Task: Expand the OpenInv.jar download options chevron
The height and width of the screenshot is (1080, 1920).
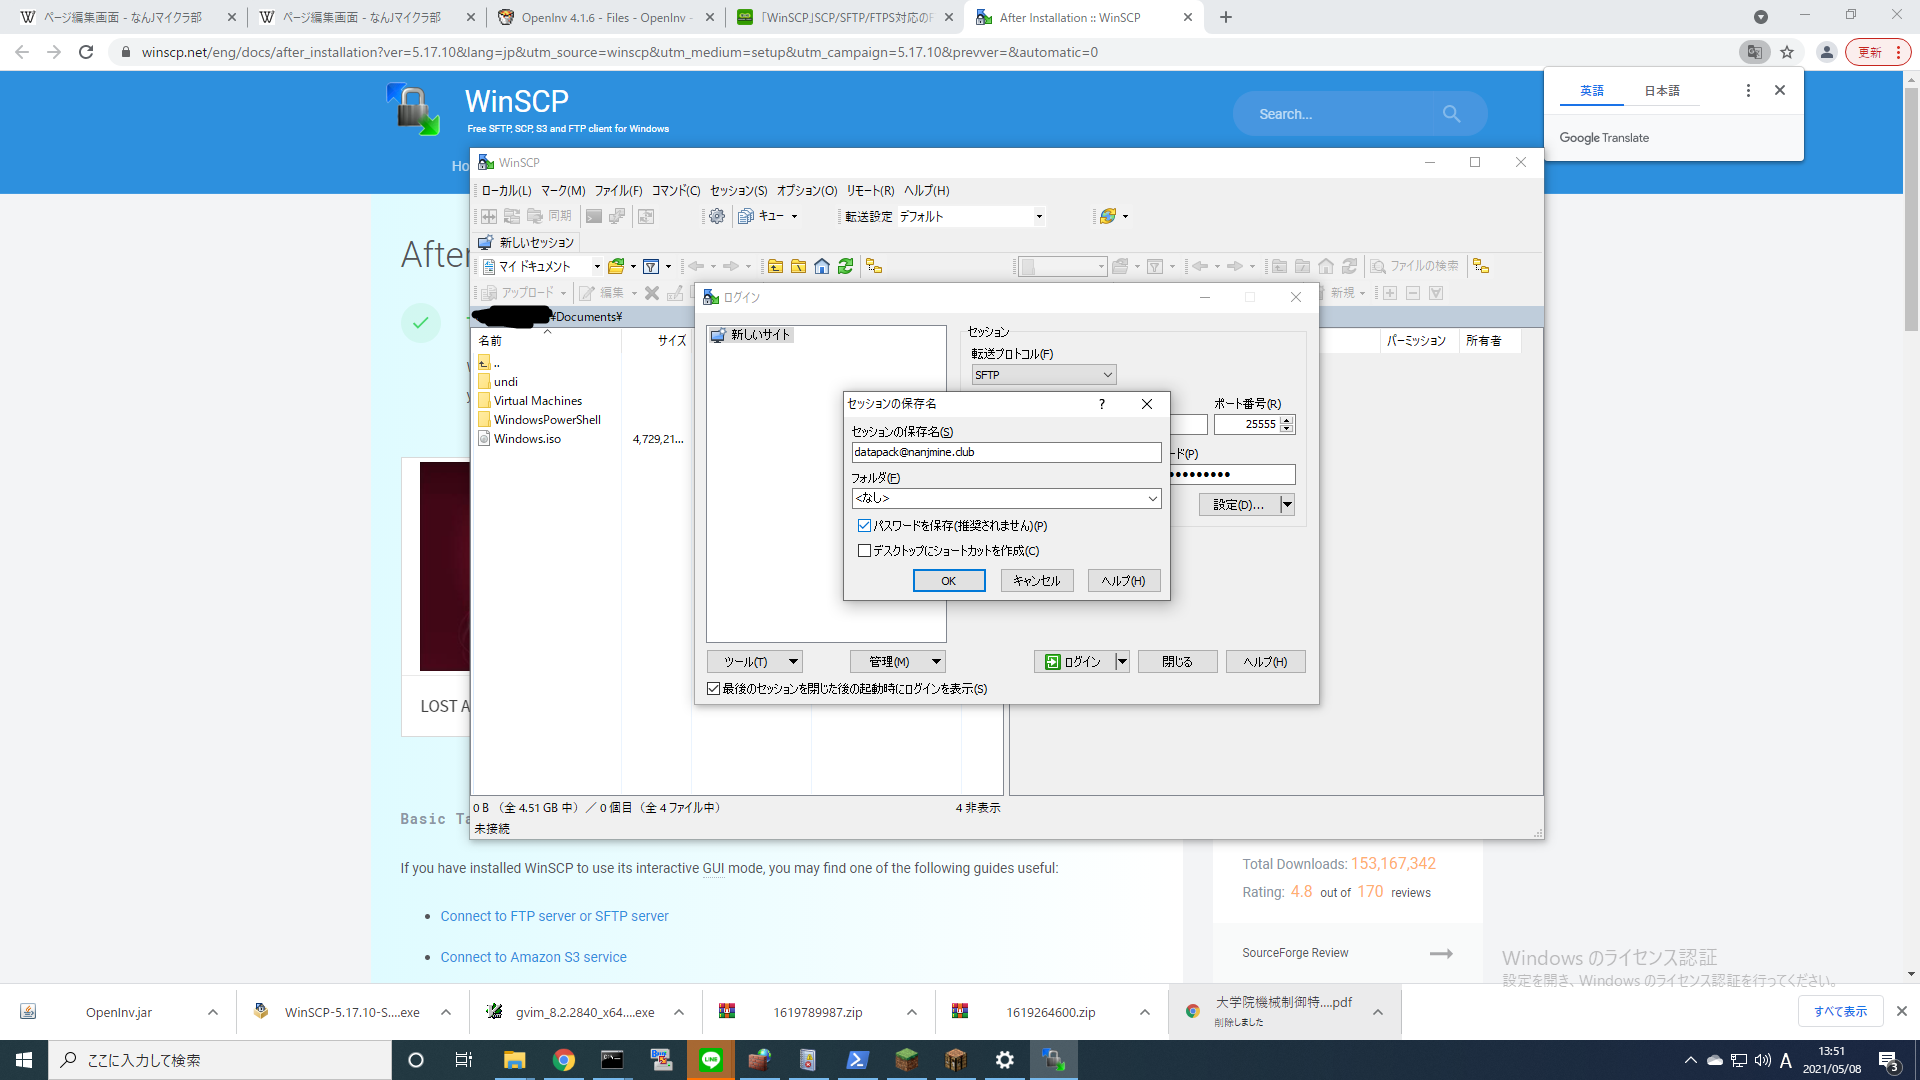Action: pyautogui.click(x=213, y=1013)
